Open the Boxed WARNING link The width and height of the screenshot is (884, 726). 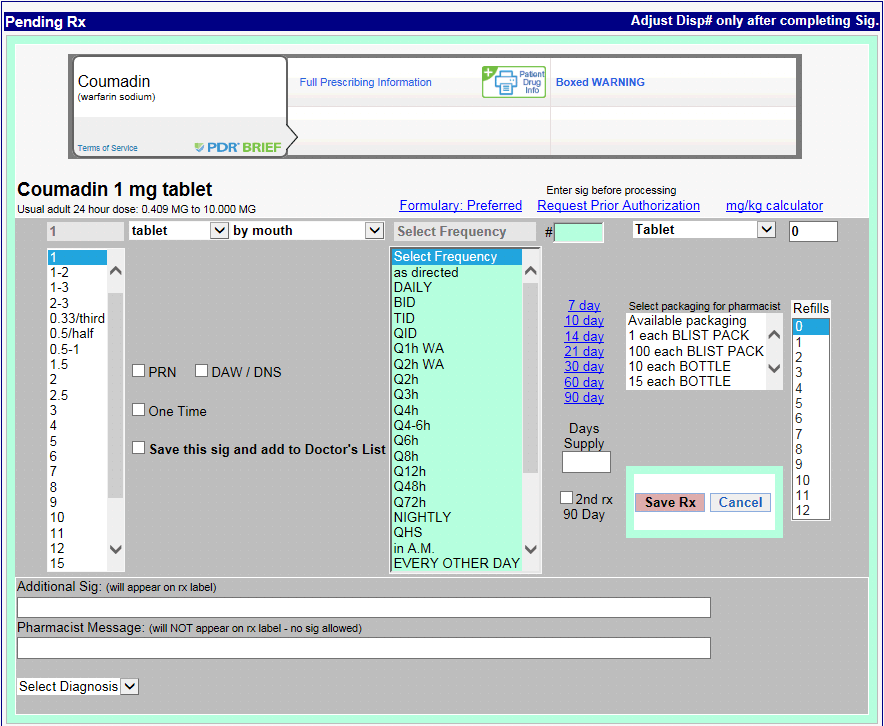click(x=600, y=82)
